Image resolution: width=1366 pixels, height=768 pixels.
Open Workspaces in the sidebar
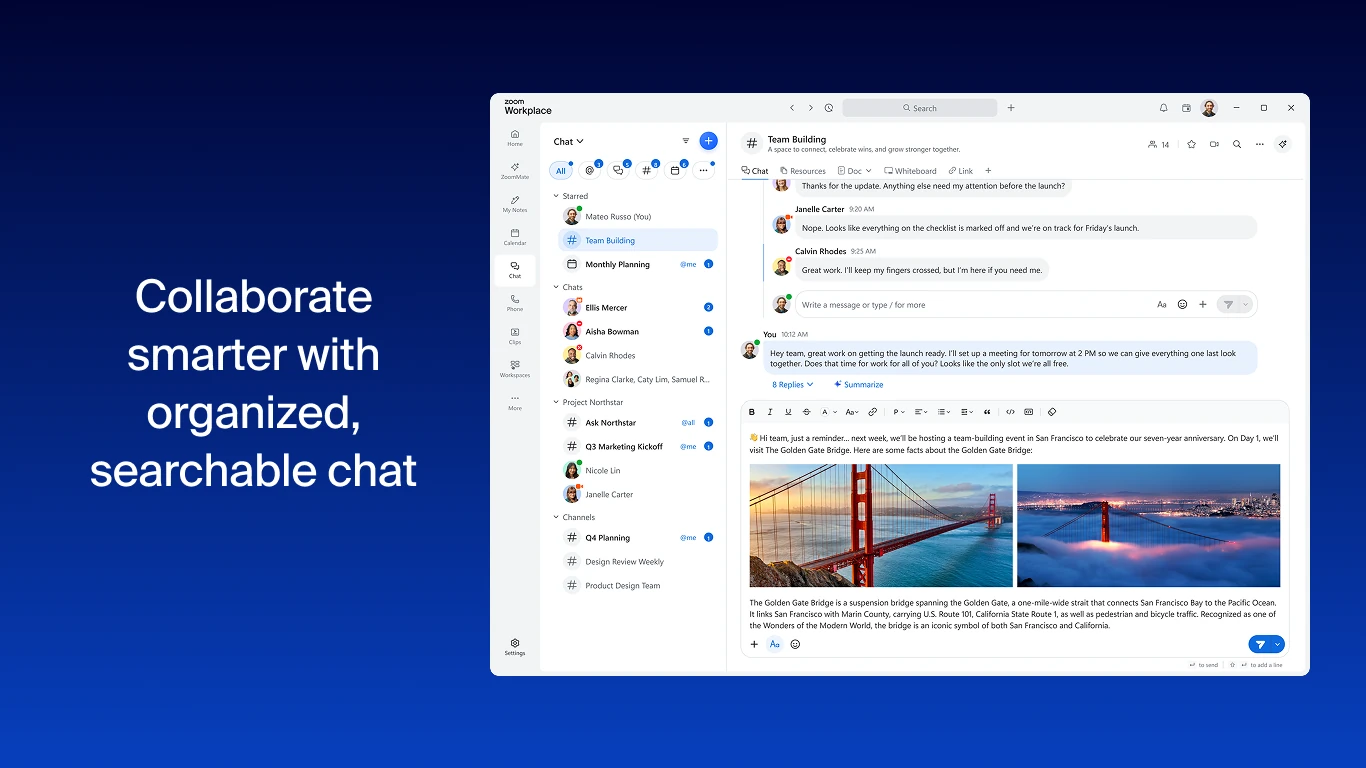point(515,369)
